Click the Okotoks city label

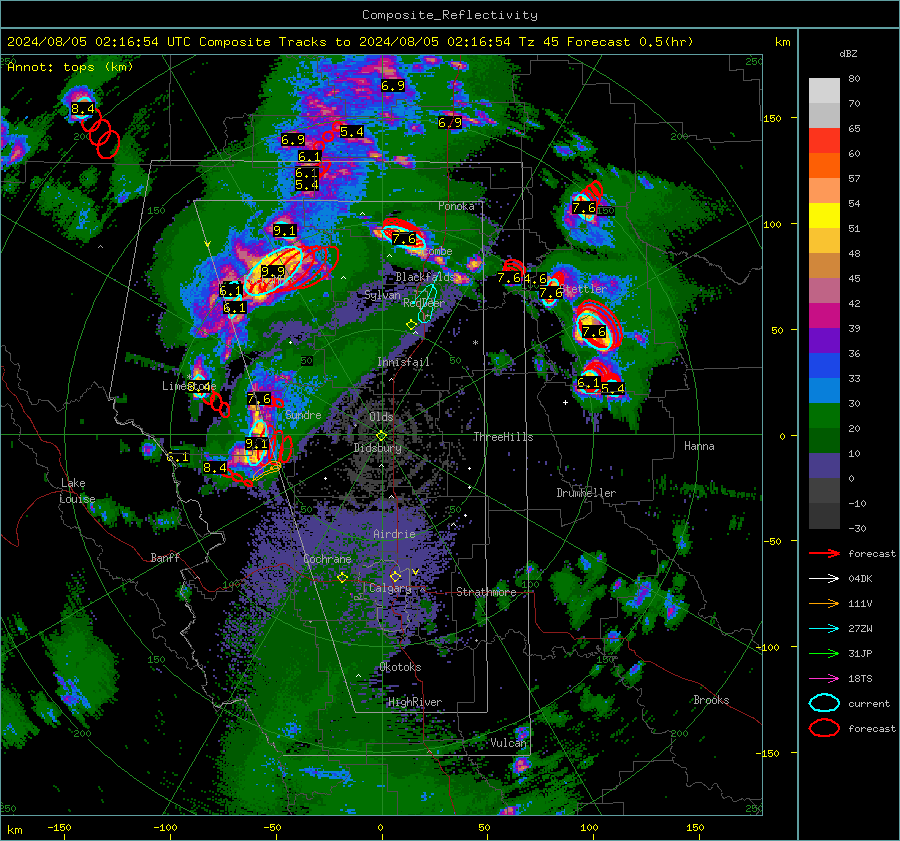pyautogui.click(x=400, y=667)
